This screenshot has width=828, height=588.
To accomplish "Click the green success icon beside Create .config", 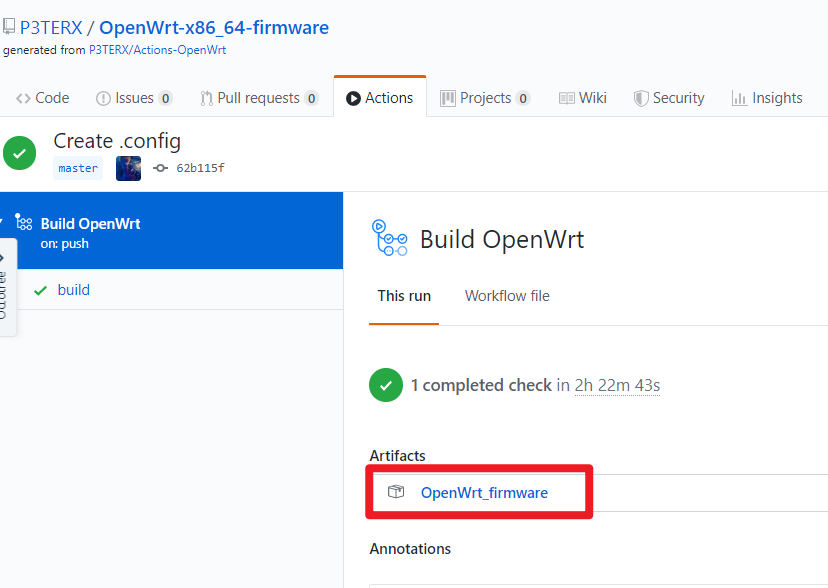I will point(20,153).
